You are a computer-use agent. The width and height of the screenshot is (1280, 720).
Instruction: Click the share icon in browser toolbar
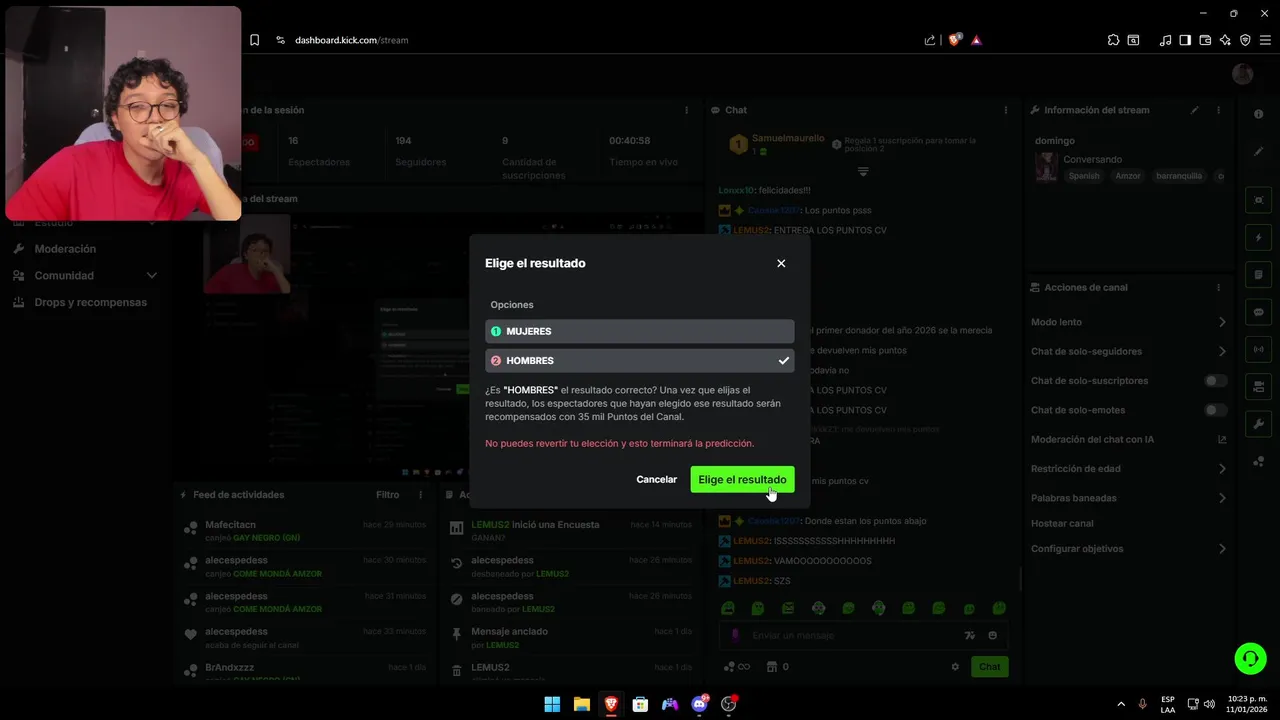(930, 40)
